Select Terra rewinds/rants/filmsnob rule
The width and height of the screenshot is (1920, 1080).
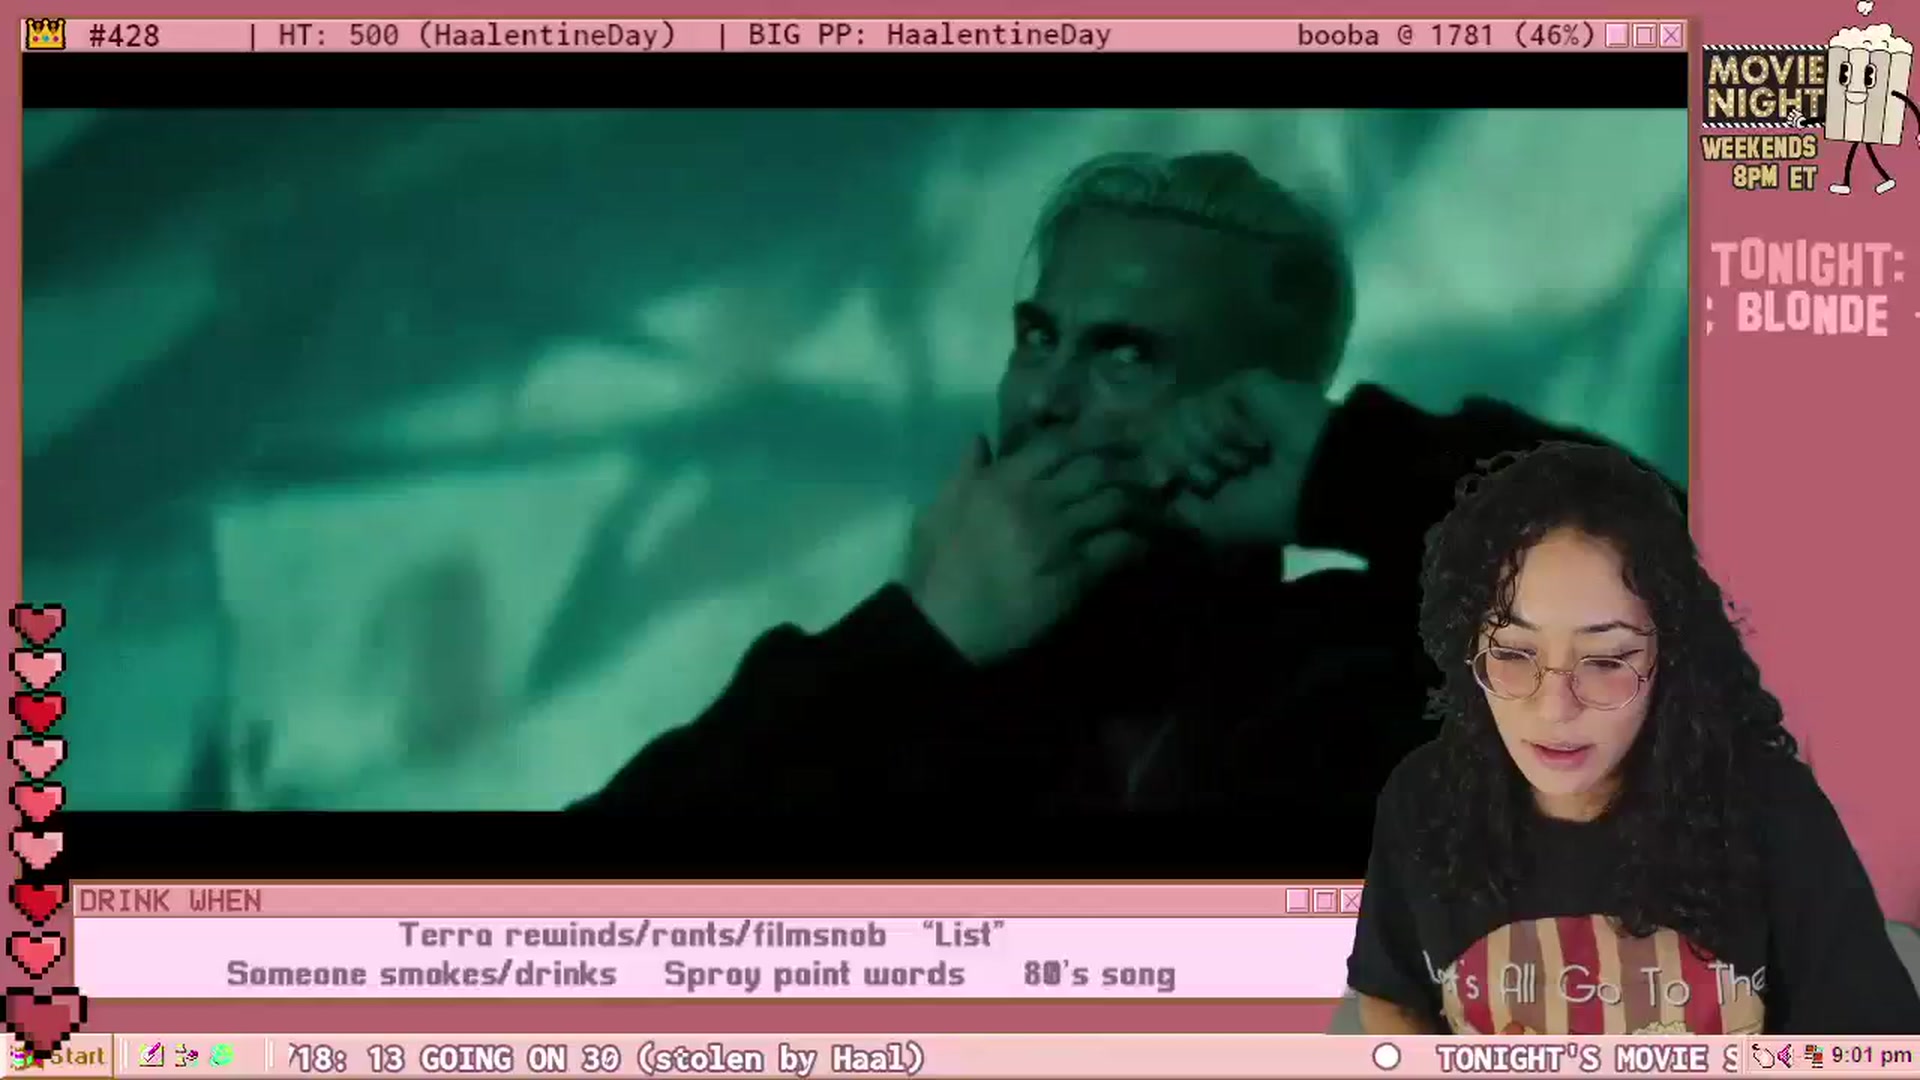coord(642,935)
